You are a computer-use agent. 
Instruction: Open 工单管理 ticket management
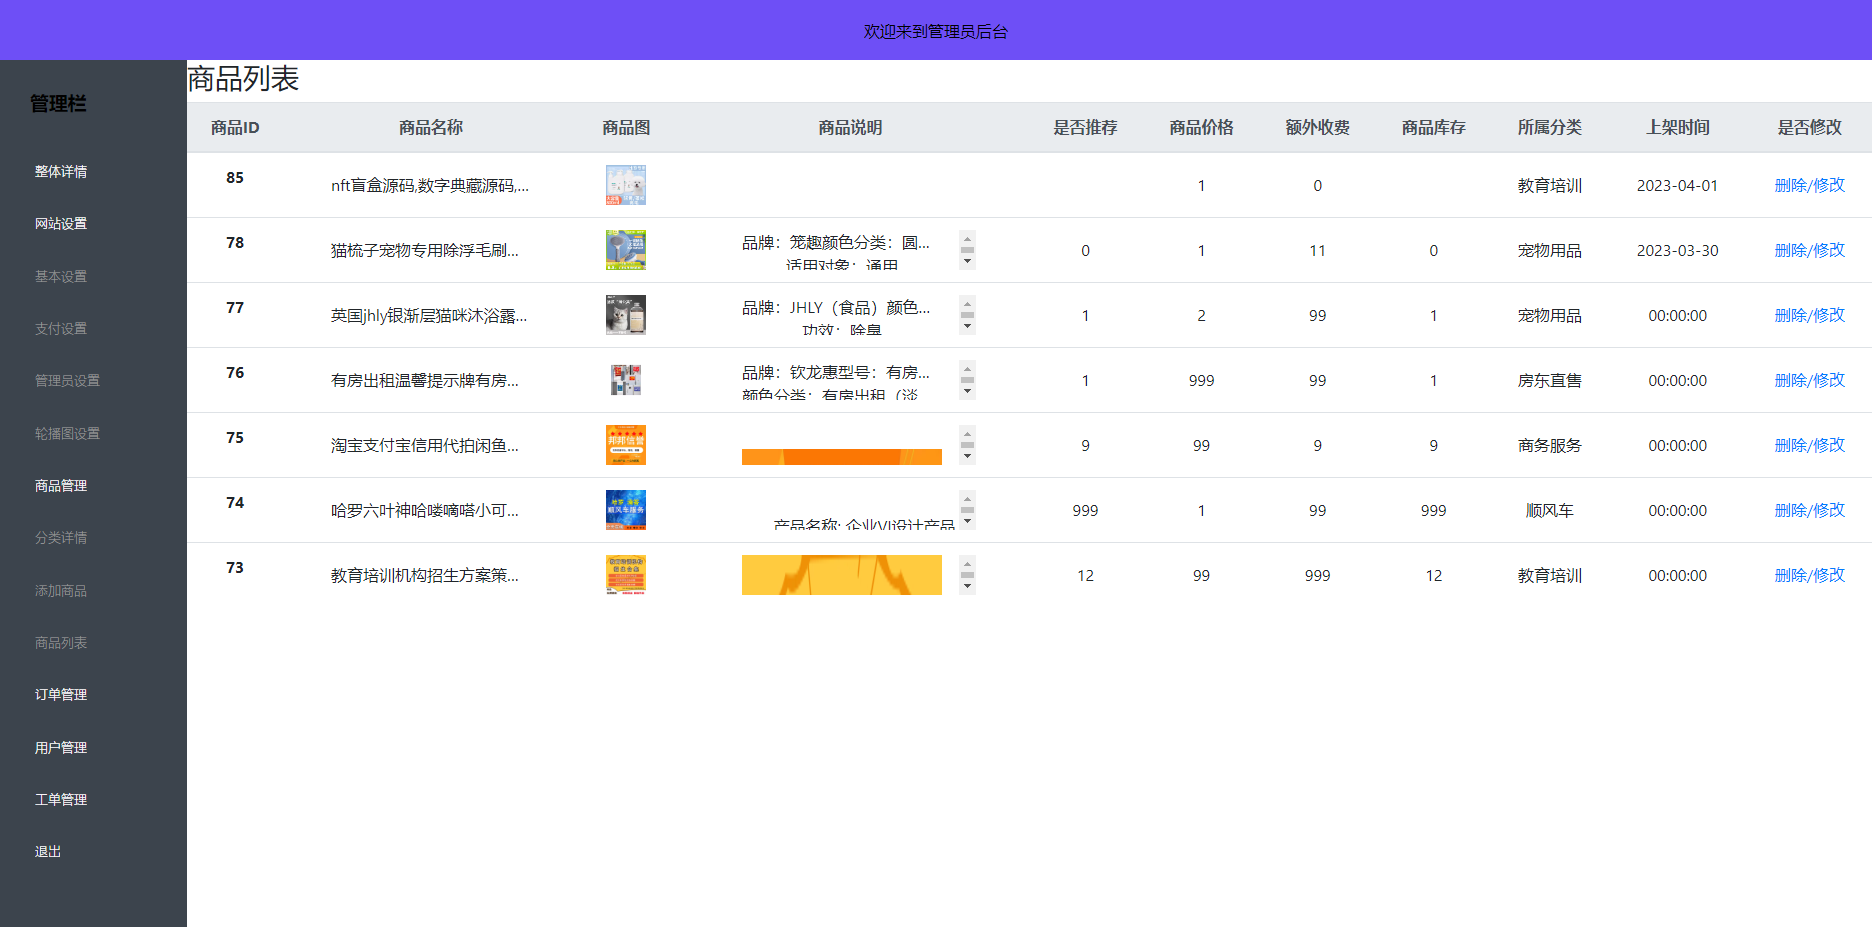[x=61, y=799]
